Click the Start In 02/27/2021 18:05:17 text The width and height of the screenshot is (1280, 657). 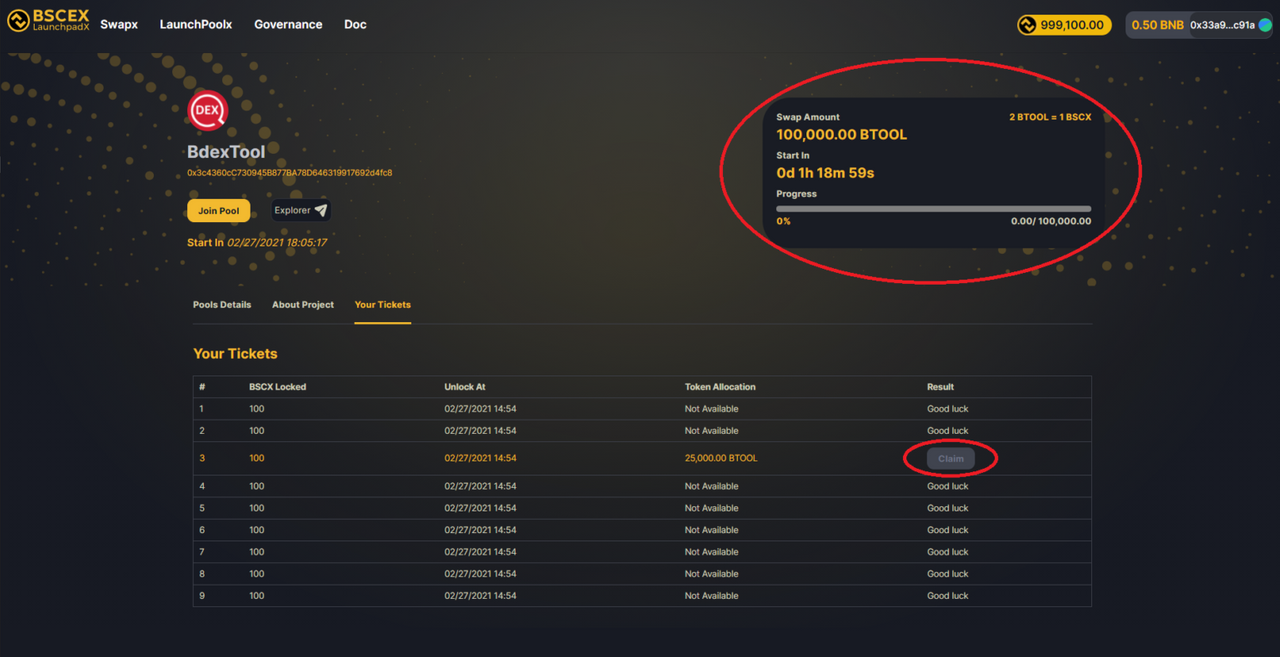(x=257, y=243)
